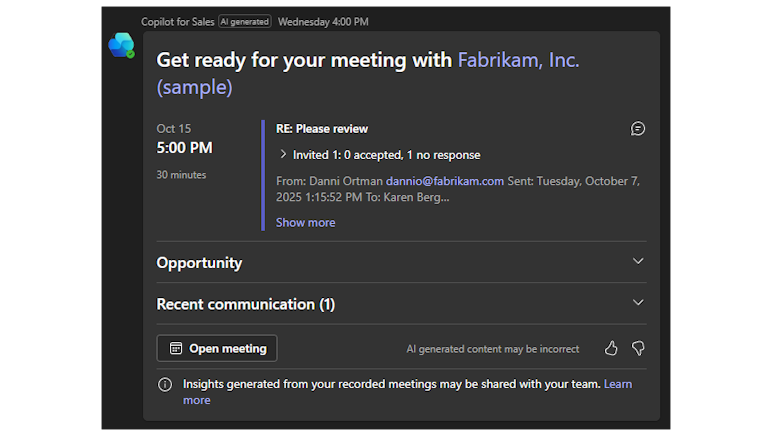The height and width of the screenshot is (440, 780).
Task: Click the info icon next to the insights notice
Action: (x=165, y=384)
